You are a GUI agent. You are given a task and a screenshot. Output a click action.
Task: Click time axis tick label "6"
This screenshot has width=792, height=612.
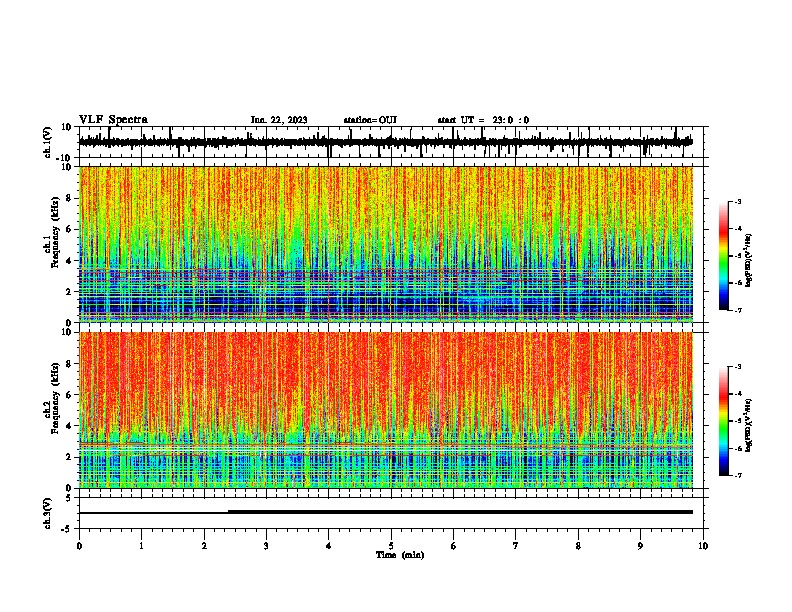[454, 546]
